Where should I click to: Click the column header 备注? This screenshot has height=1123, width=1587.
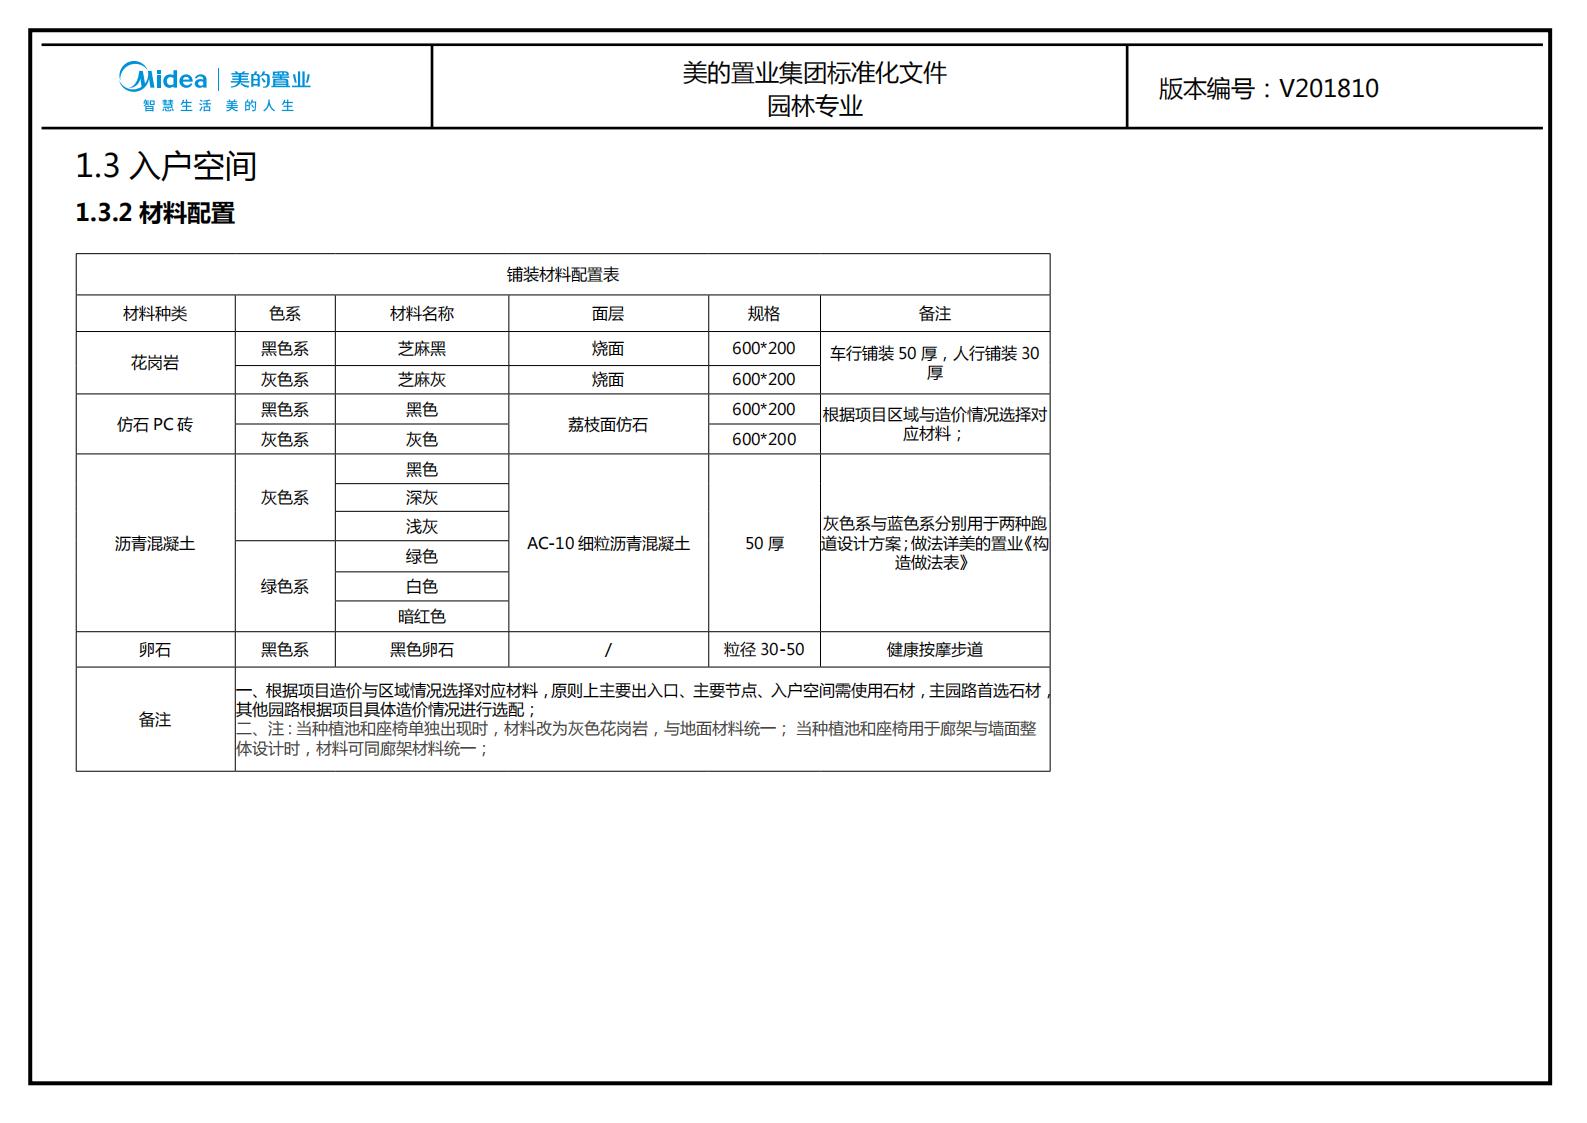click(x=935, y=313)
